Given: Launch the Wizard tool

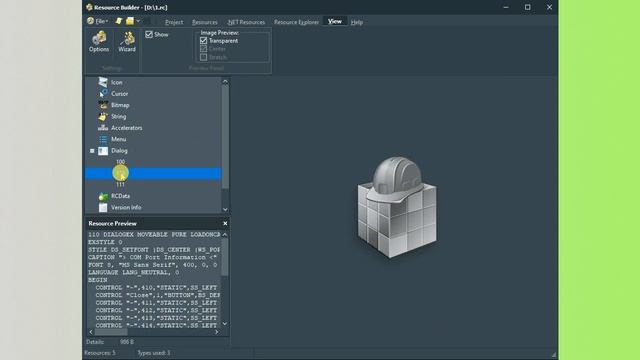Looking at the screenshot, I should [127, 42].
